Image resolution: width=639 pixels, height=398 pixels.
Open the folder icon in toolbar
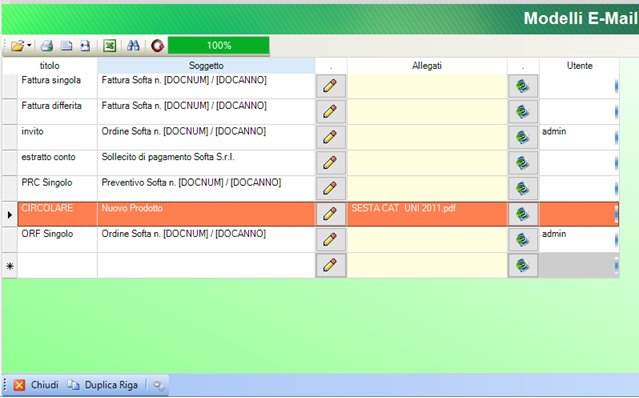point(18,46)
